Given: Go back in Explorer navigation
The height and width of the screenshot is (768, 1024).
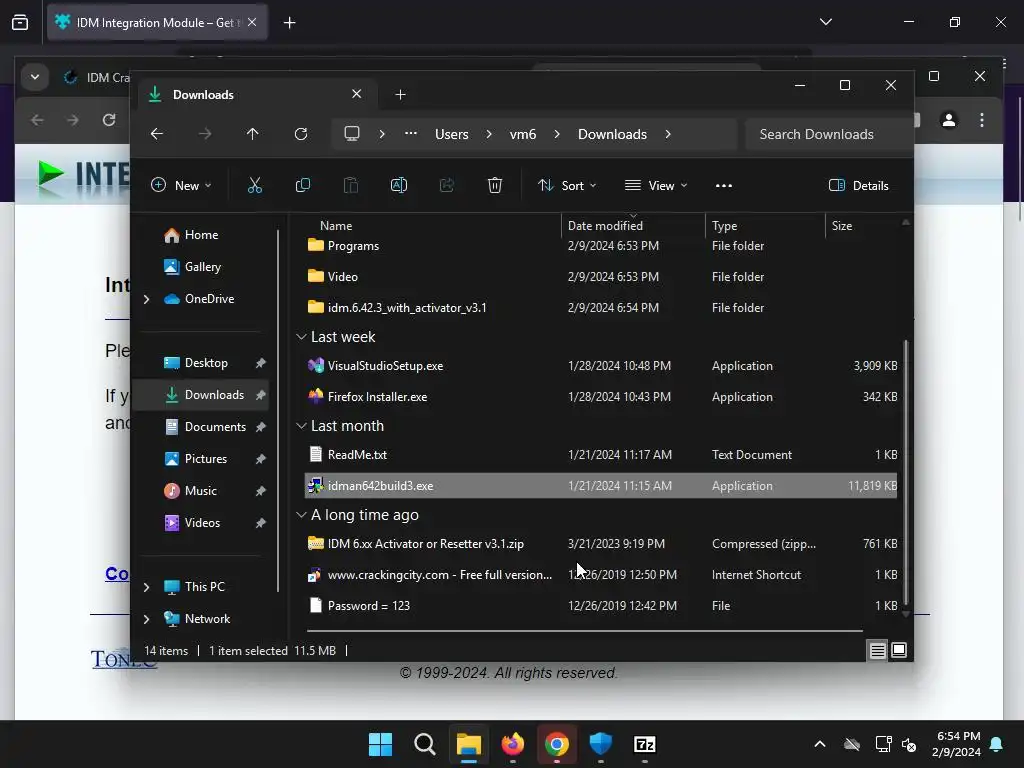Looking at the screenshot, I should click(157, 134).
